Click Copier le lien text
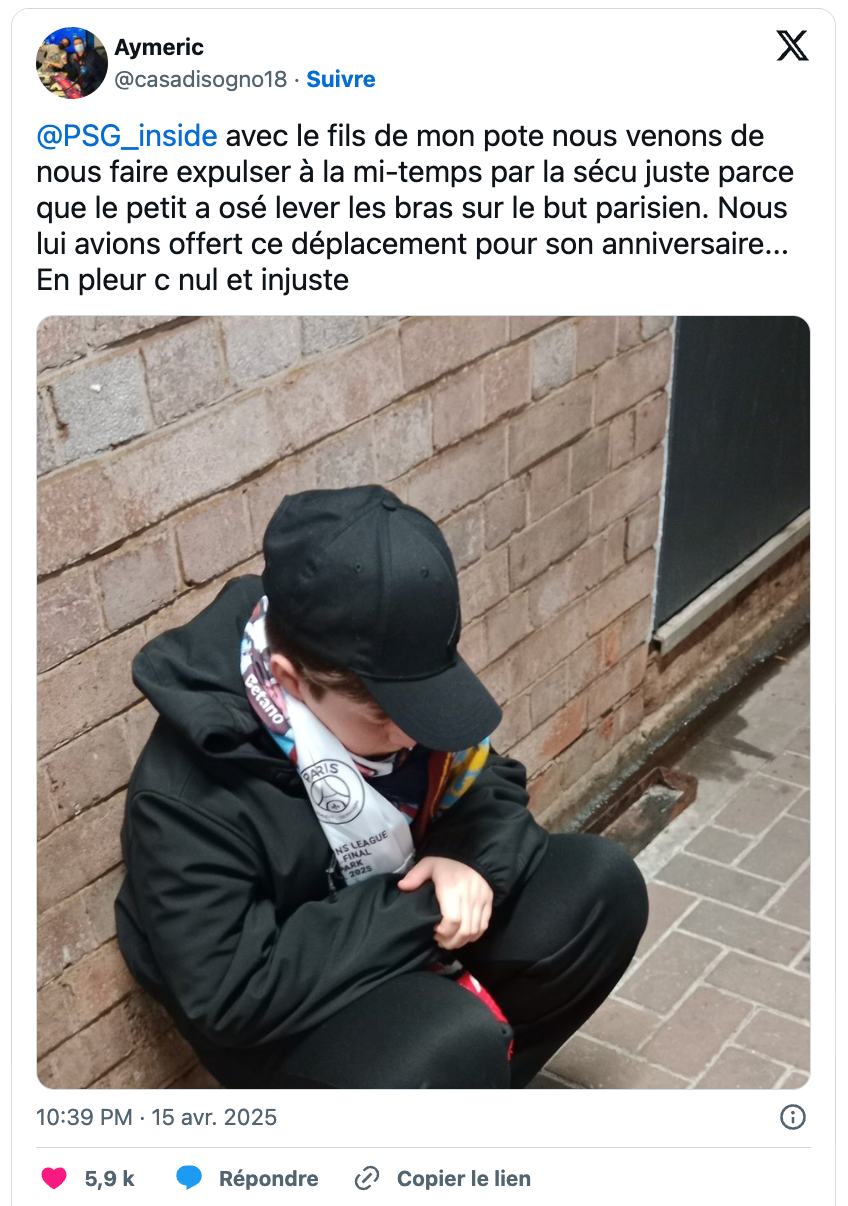 pos(464,1179)
